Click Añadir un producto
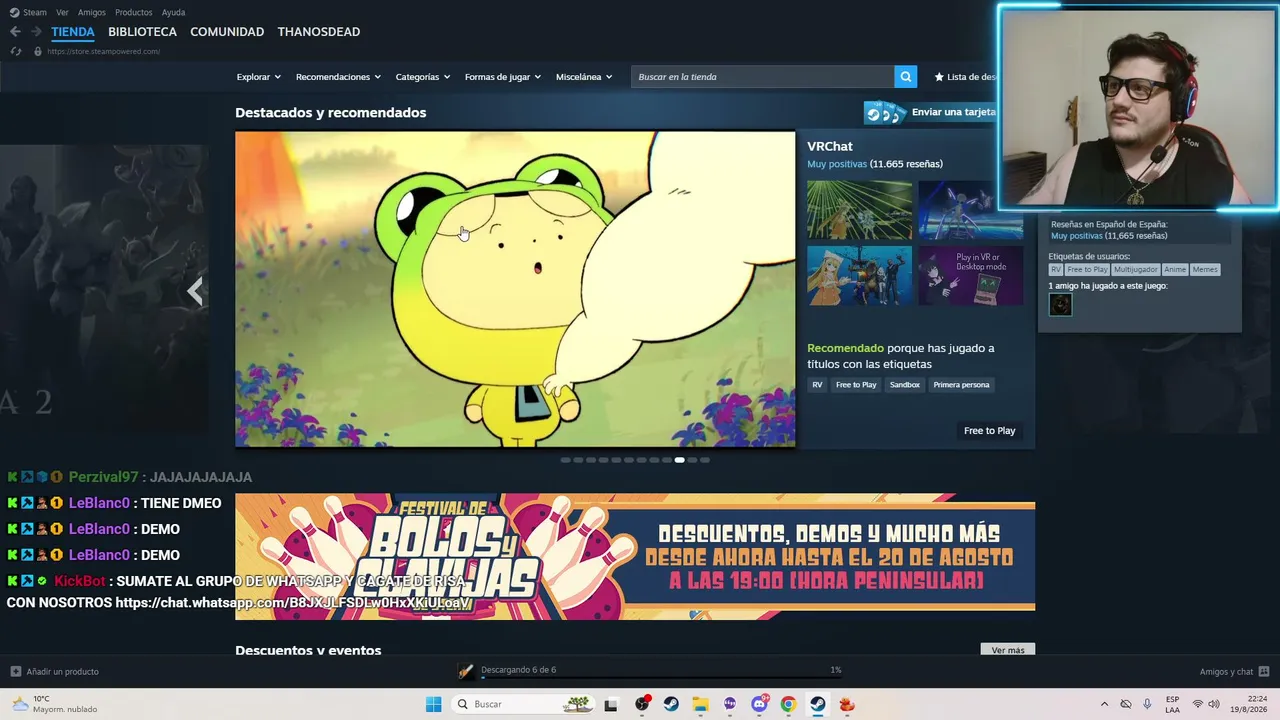1280x720 pixels. [x=55, y=671]
